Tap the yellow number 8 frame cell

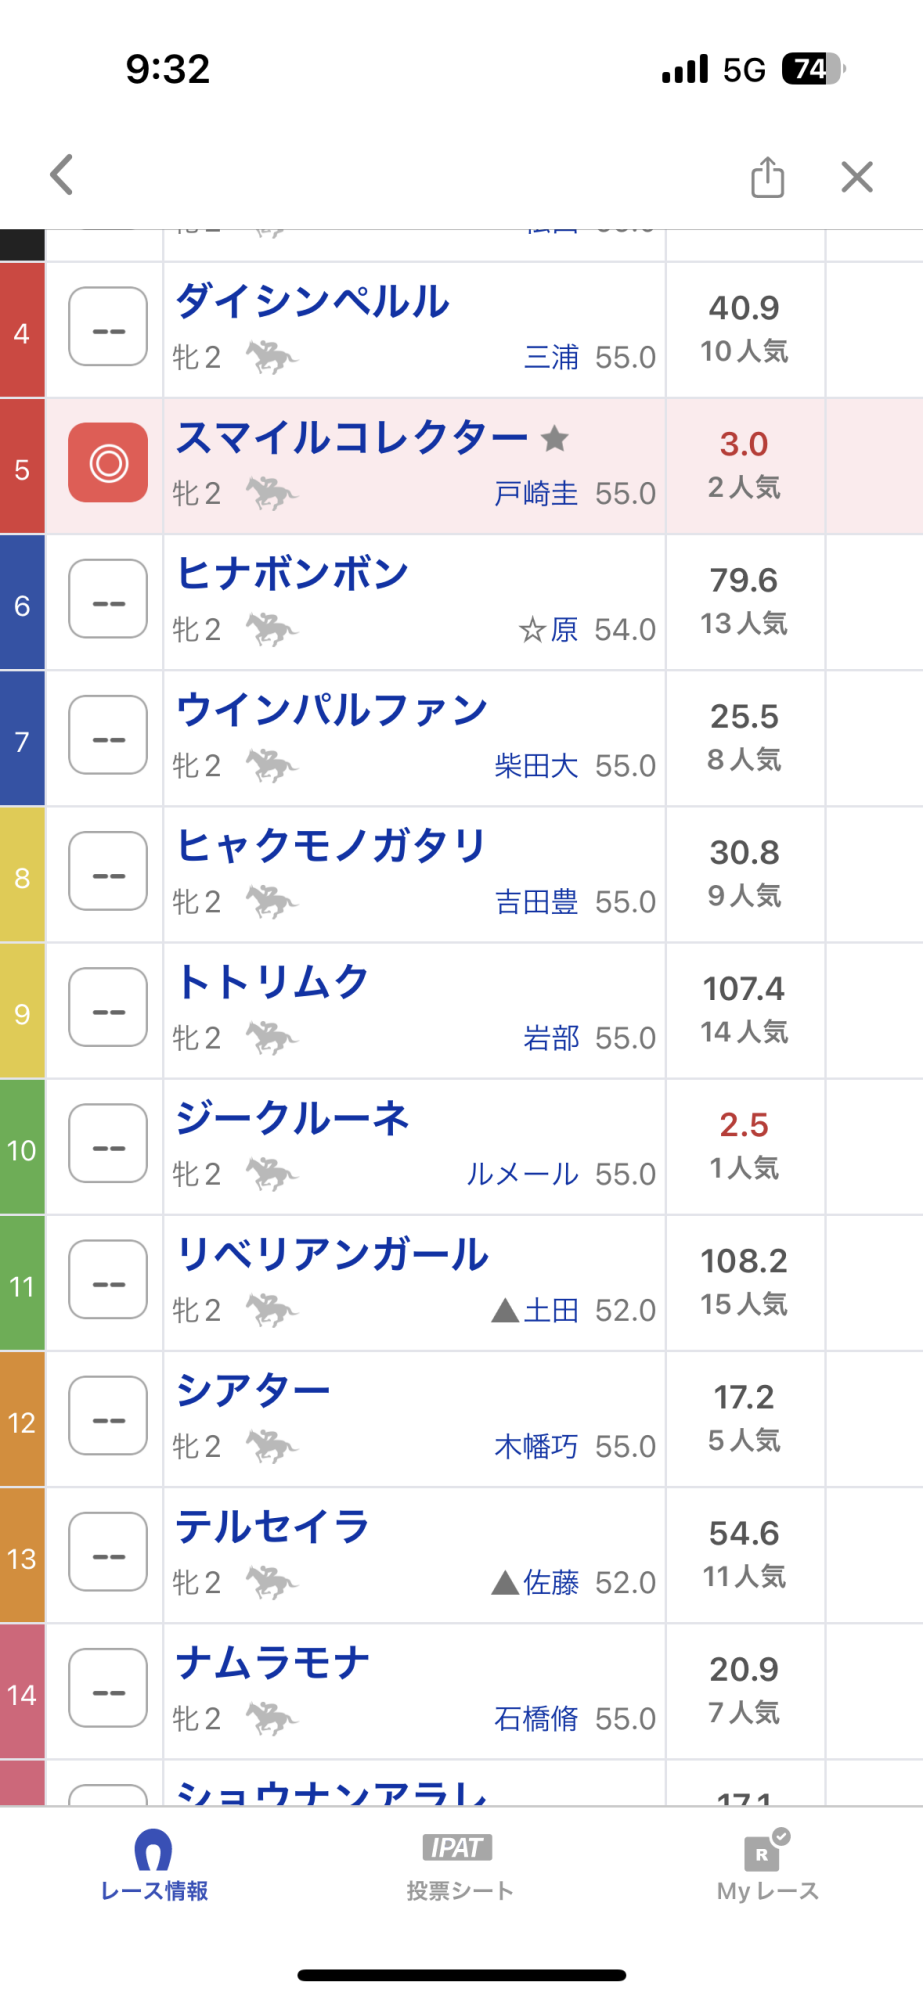22,878
